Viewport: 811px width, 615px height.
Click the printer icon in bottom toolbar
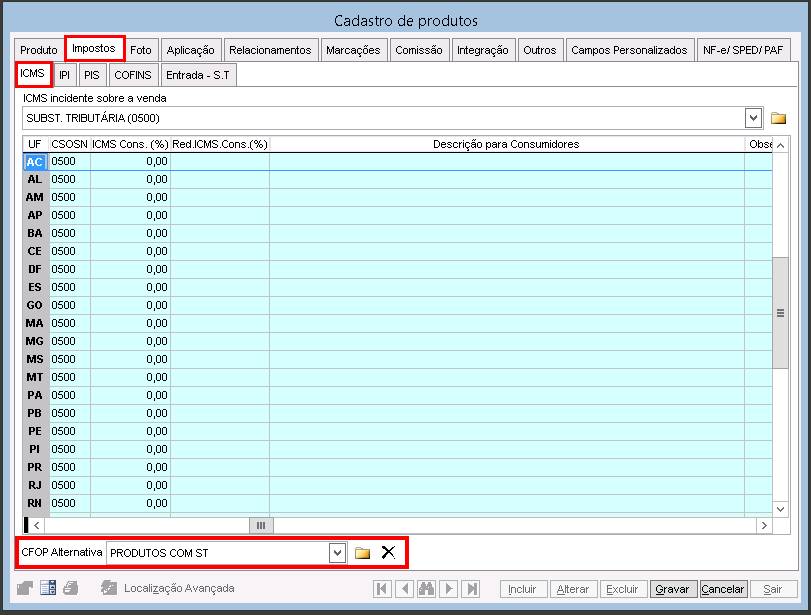70,588
